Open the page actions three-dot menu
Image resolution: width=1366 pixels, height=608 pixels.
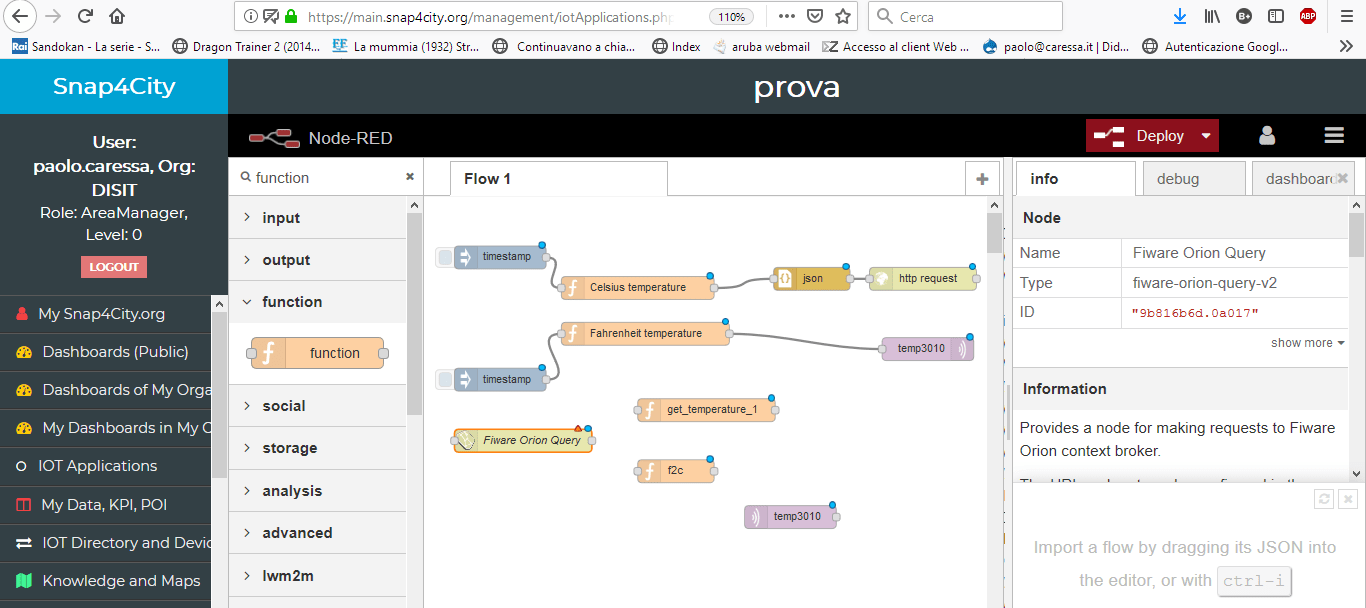click(x=787, y=16)
